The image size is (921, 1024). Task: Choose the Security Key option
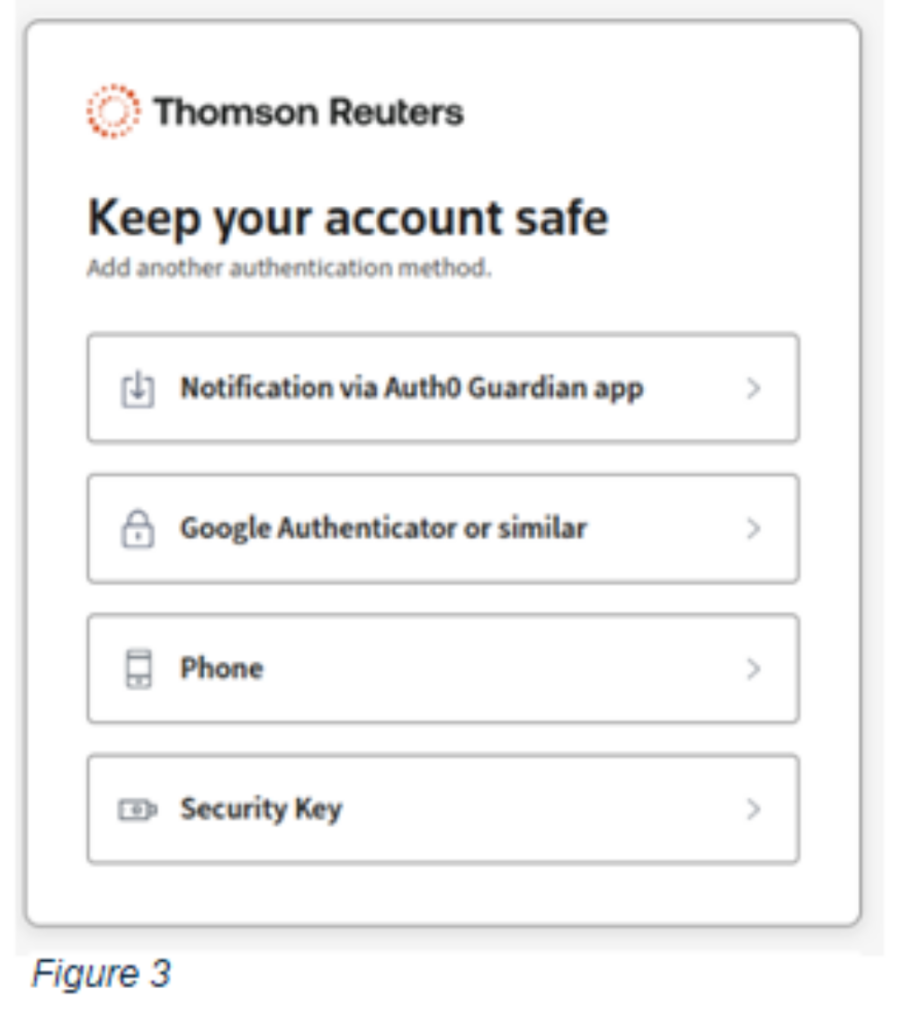pyautogui.click(x=443, y=809)
